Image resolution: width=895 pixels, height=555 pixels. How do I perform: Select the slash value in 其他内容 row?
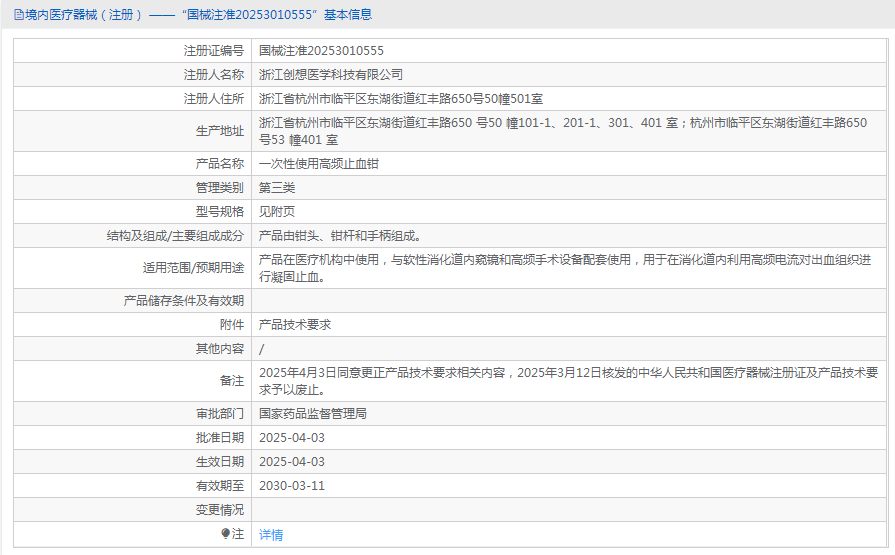coord(261,349)
